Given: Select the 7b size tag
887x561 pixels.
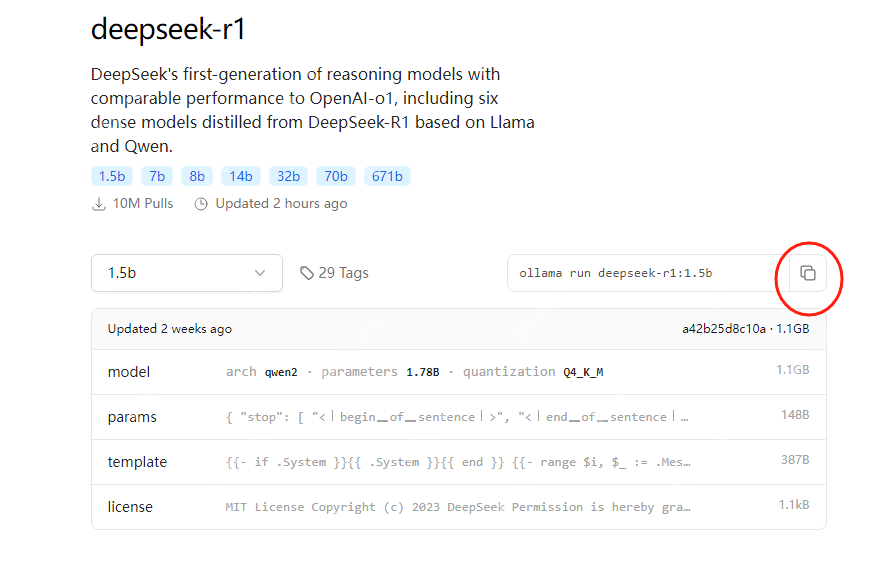Looking at the screenshot, I should click(x=157, y=176).
